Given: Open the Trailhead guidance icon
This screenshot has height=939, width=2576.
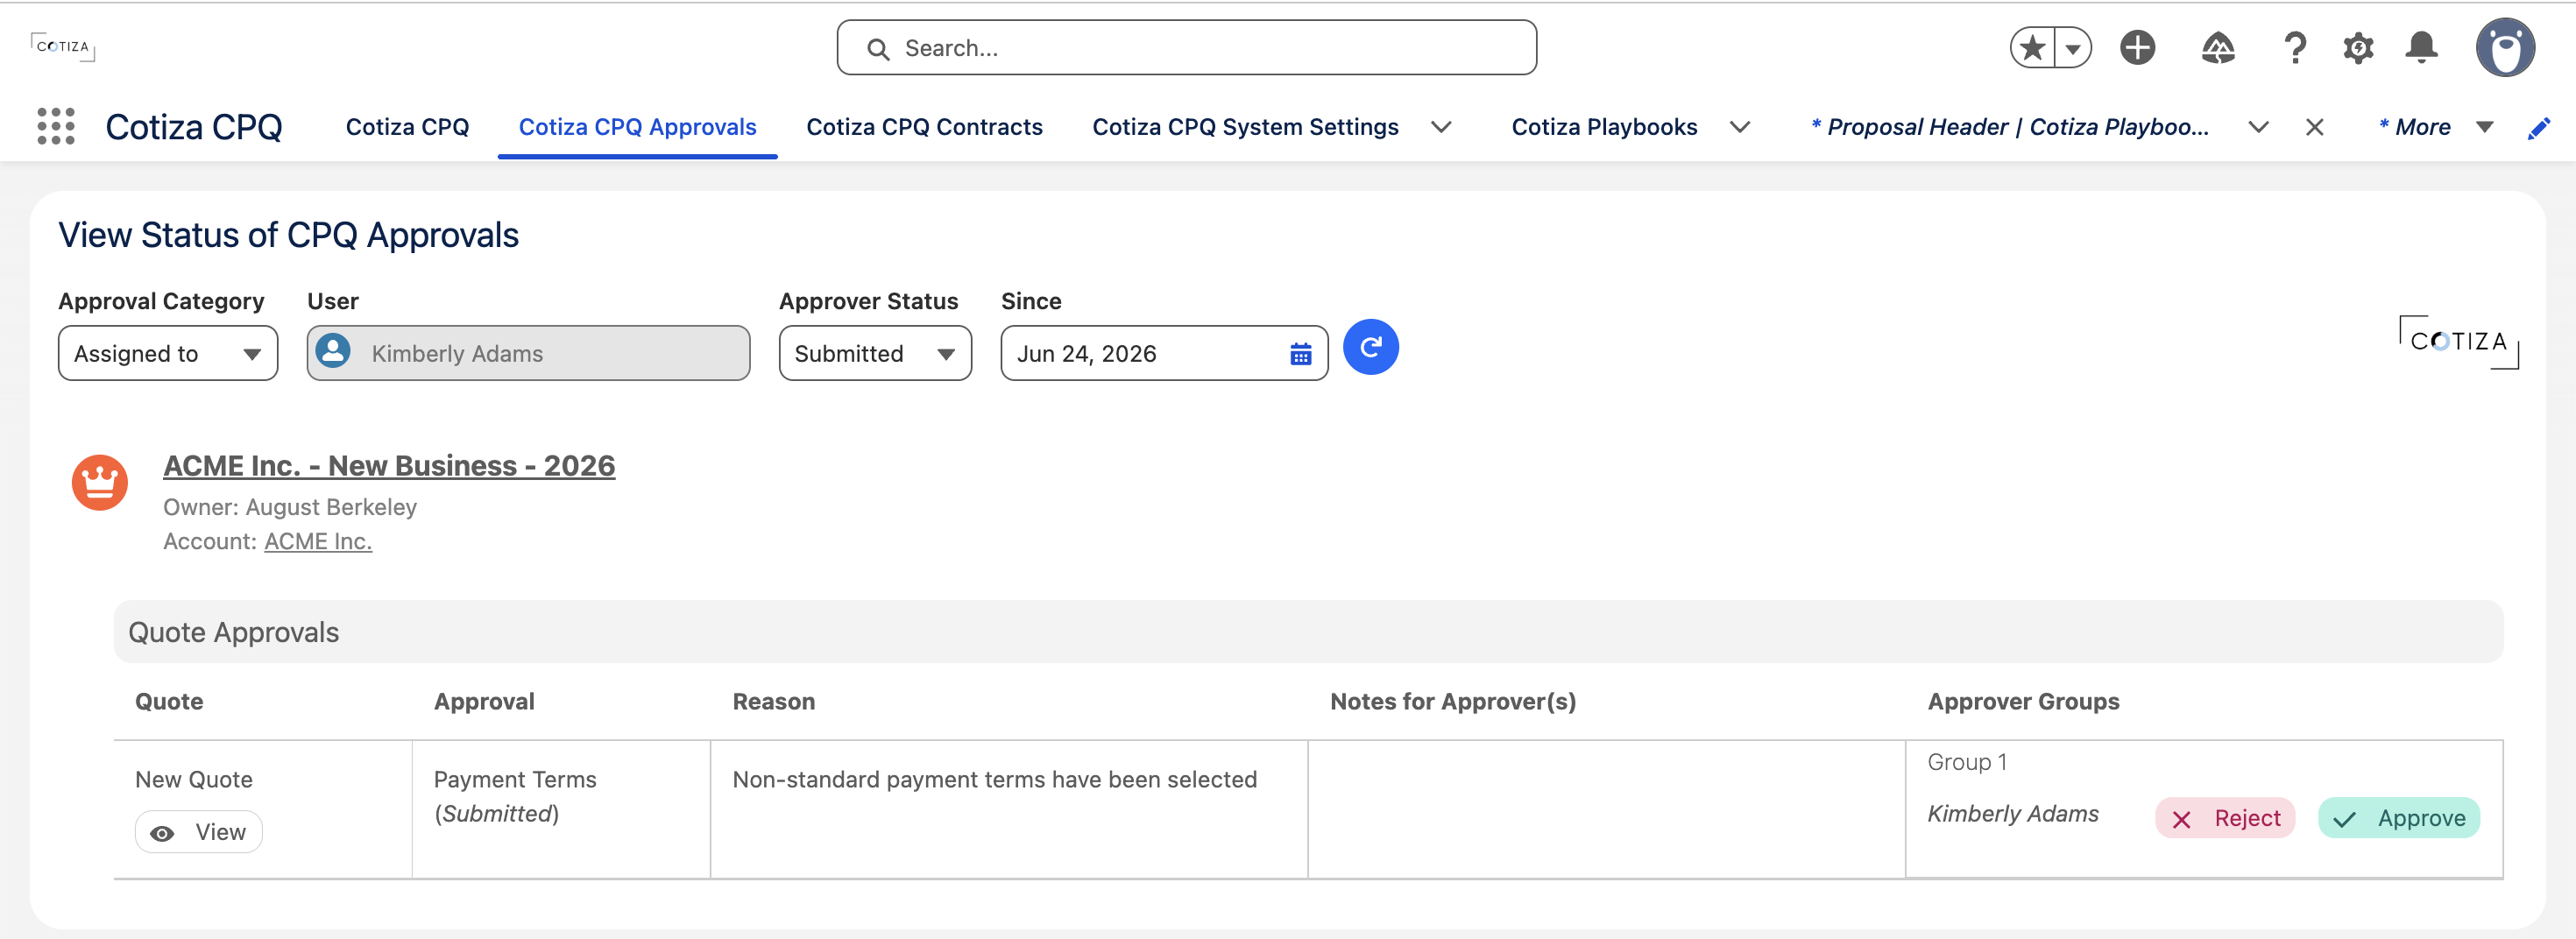Looking at the screenshot, I should coord(2217,47).
